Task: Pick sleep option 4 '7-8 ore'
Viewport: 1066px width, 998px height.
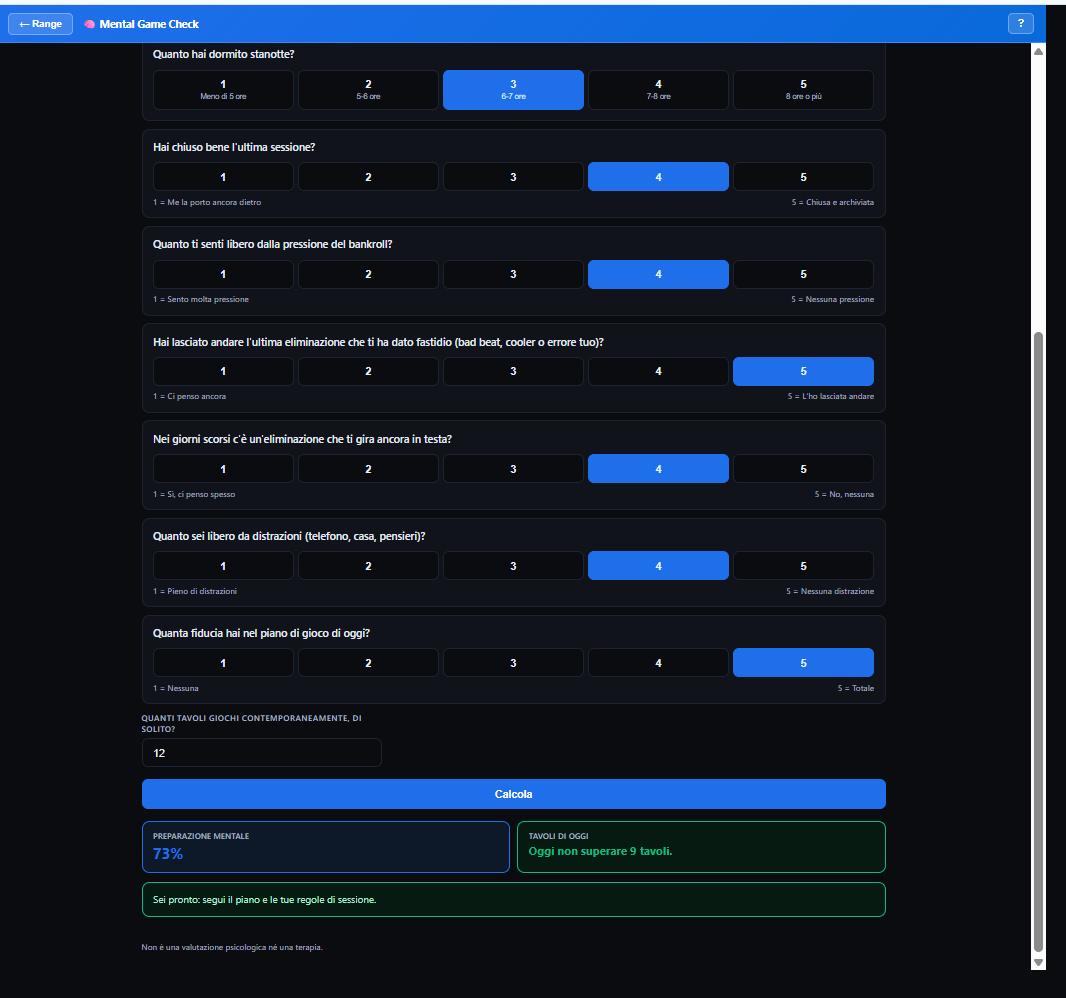Action: [658, 90]
